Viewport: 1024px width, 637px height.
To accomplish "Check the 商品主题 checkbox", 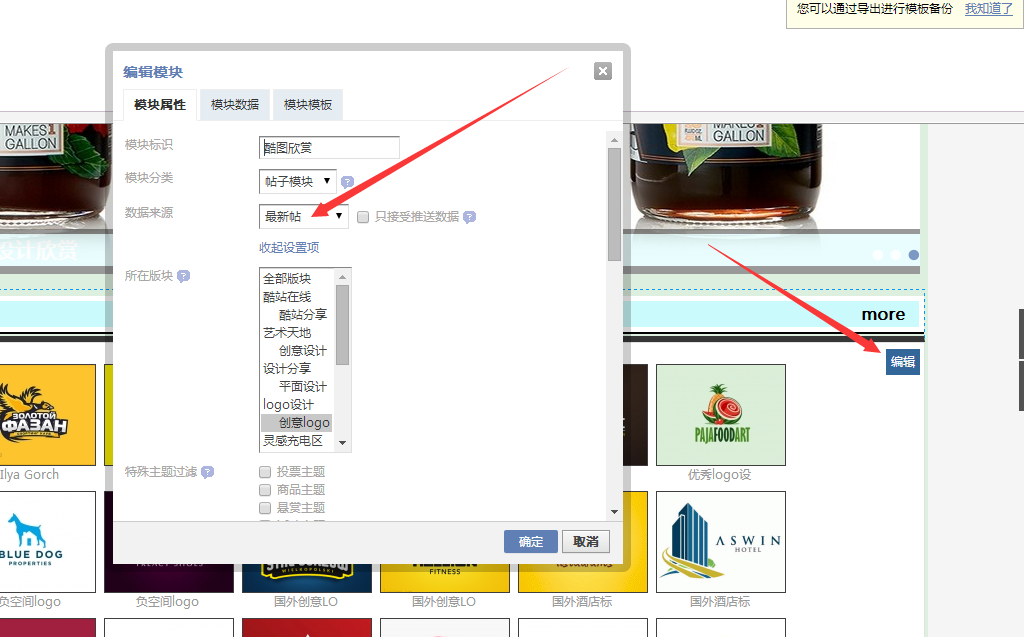I will (x=265, y=490).
